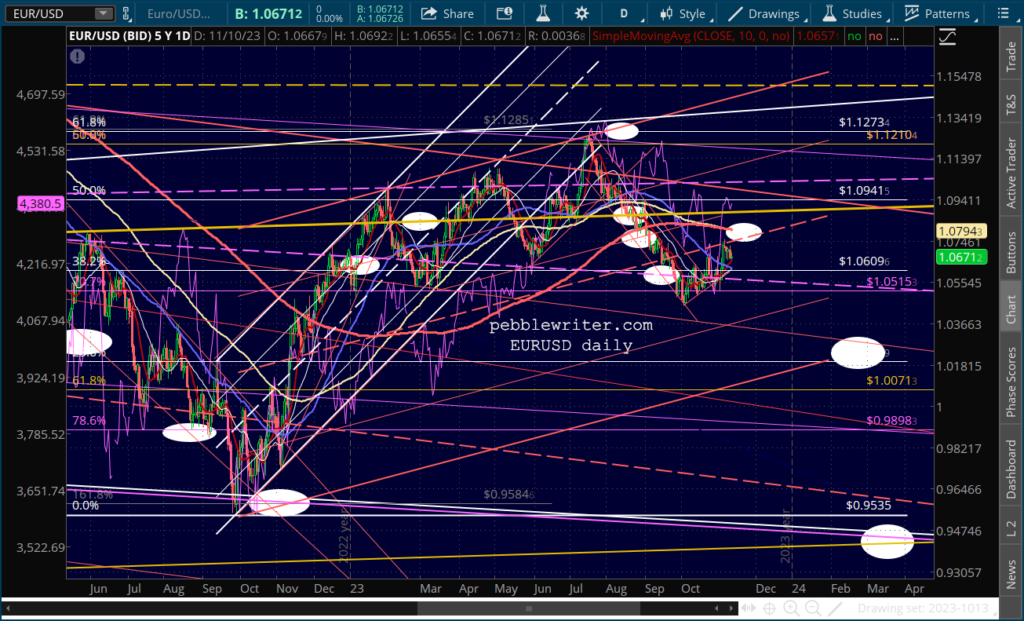
Task: Click the $1.0941 price level label
Action: click(x=863, y=191)
